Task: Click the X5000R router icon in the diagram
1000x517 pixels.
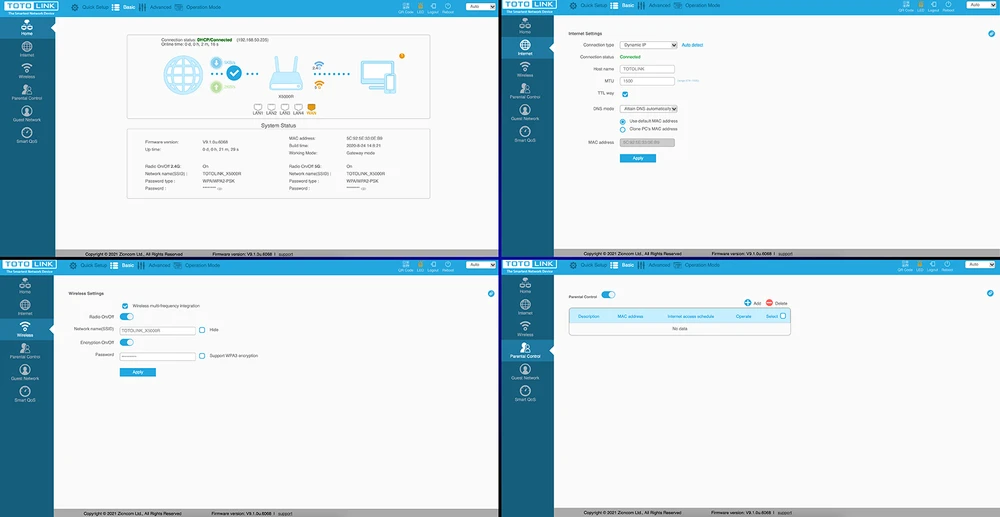Action: [285, 73]
